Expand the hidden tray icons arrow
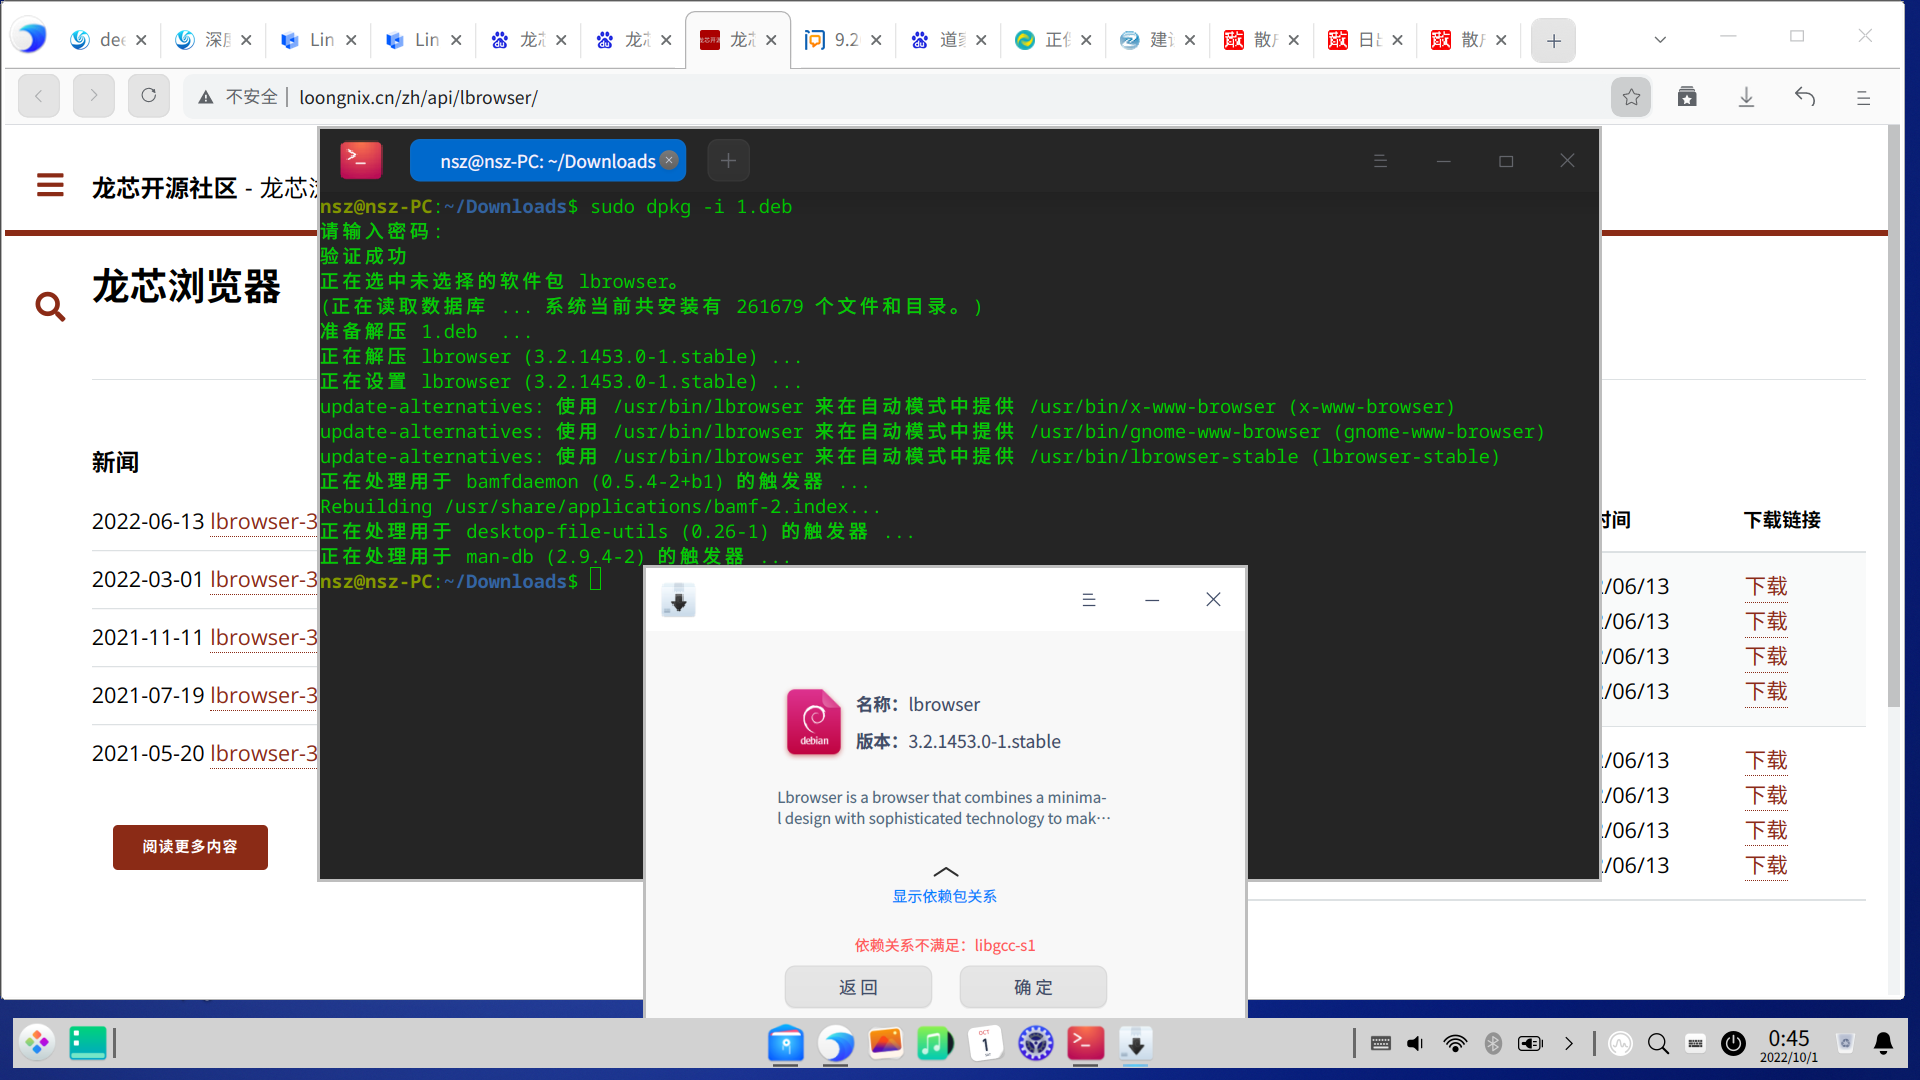 tap(1569, 1044)
